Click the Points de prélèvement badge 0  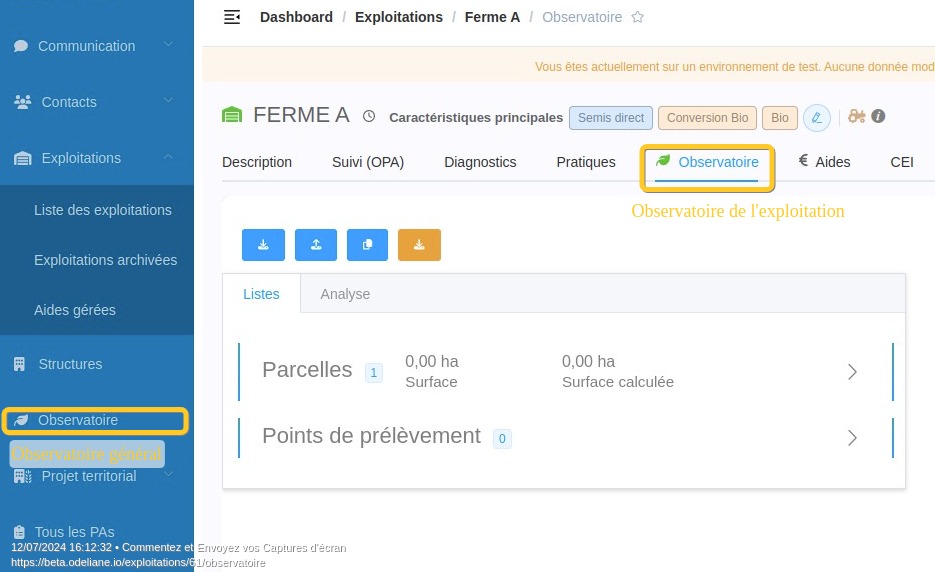[502, 438]
